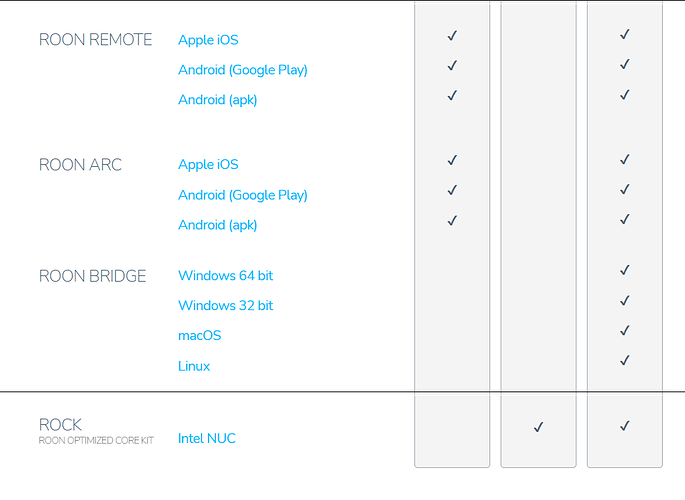Open the ROCK Intel NUC link
The image size is (685, 500).
click(x=207, y=438)
